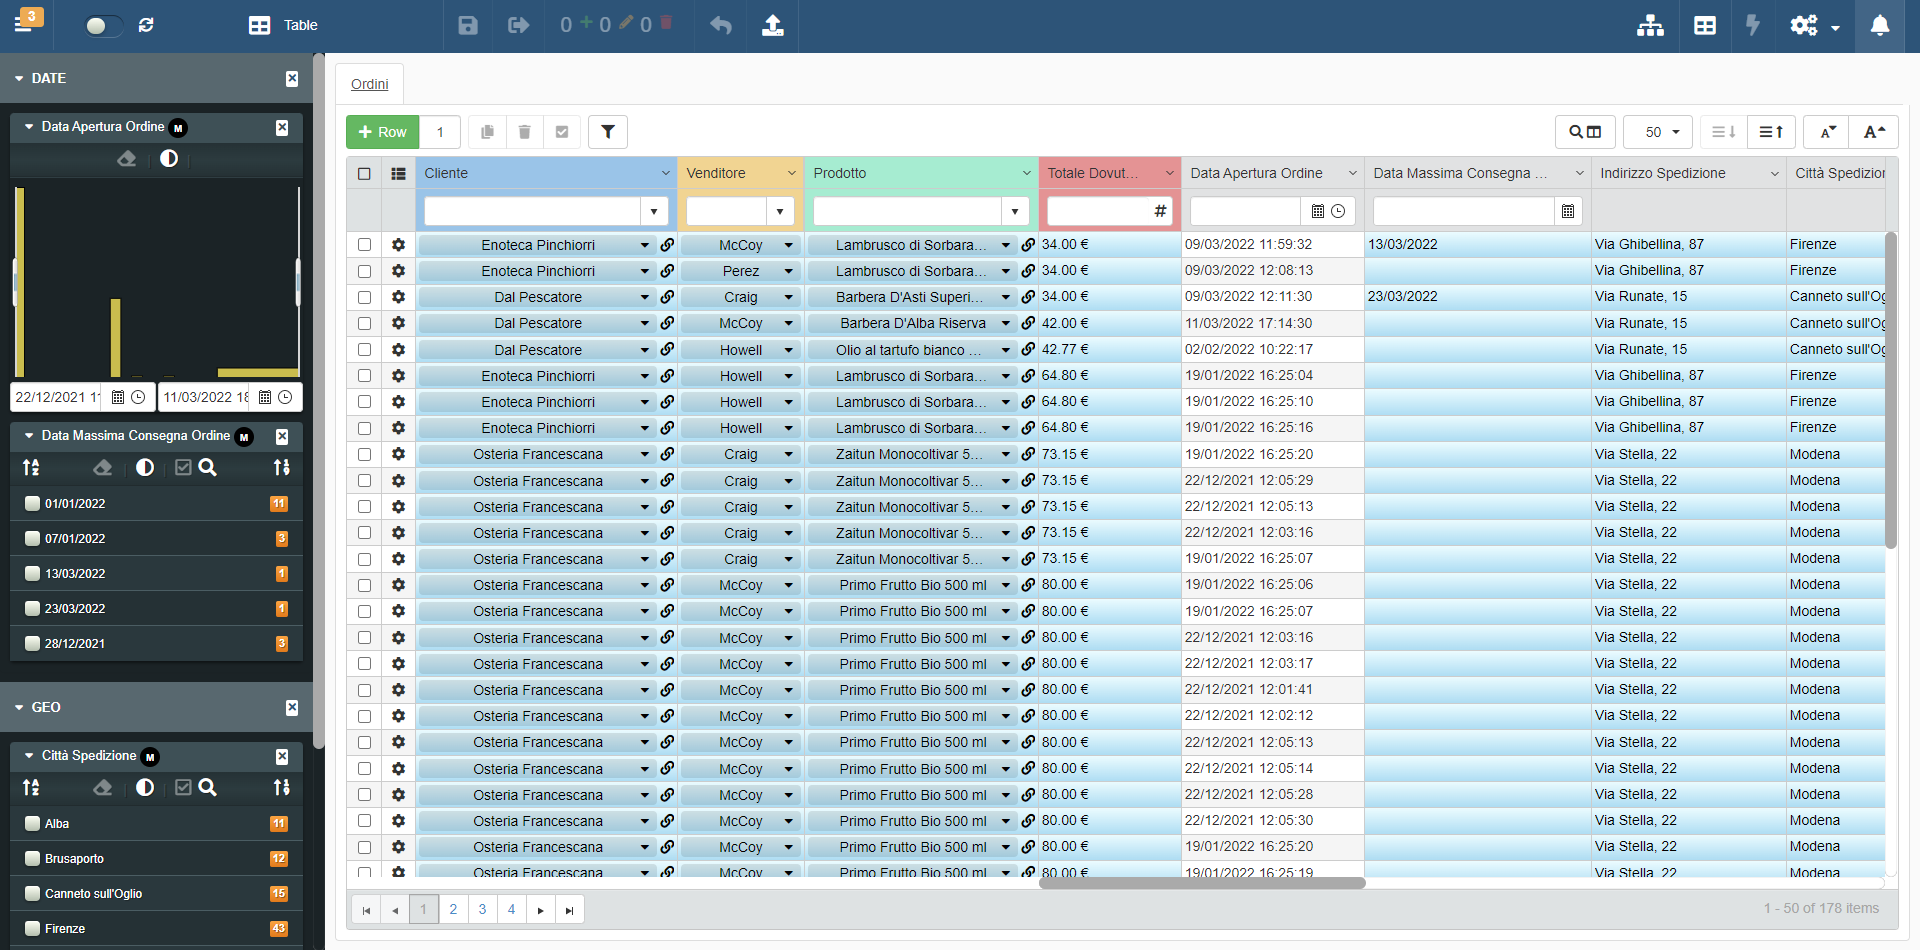Open the hierarchy diagram icon in header
The image size is (1920, 950).
click(x=1650, y=25)
